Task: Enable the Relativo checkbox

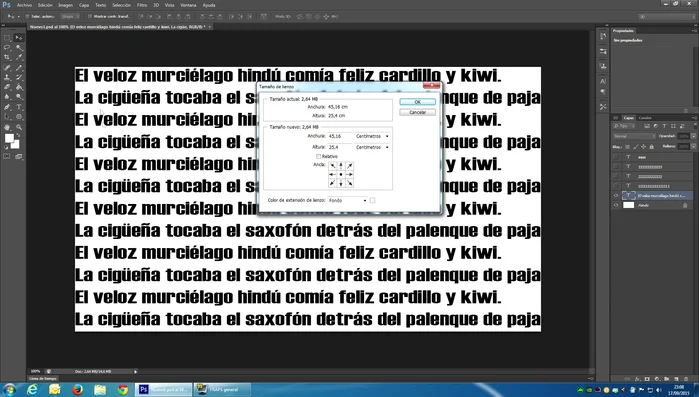Action: (x=318, y=156)
